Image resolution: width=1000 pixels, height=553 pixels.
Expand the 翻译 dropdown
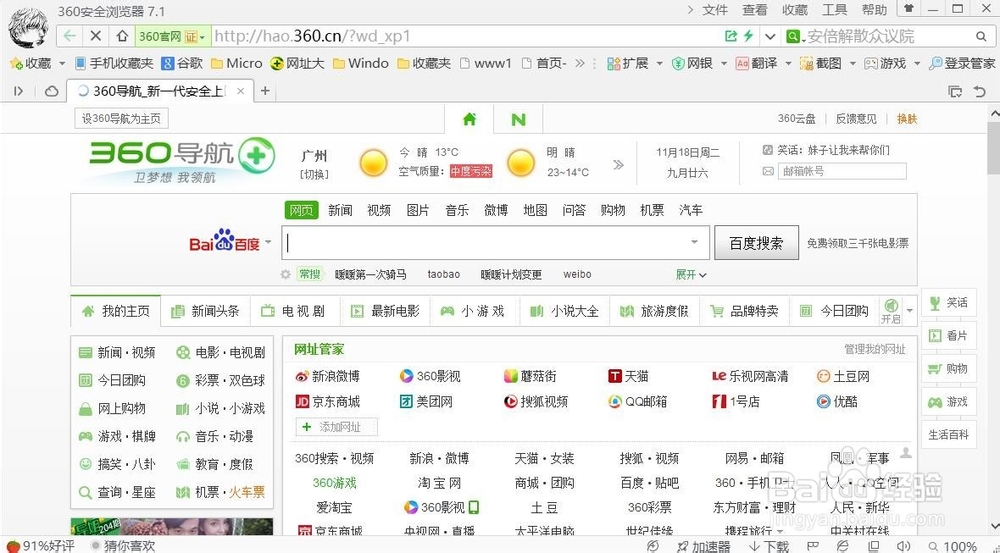pos(788,63)
